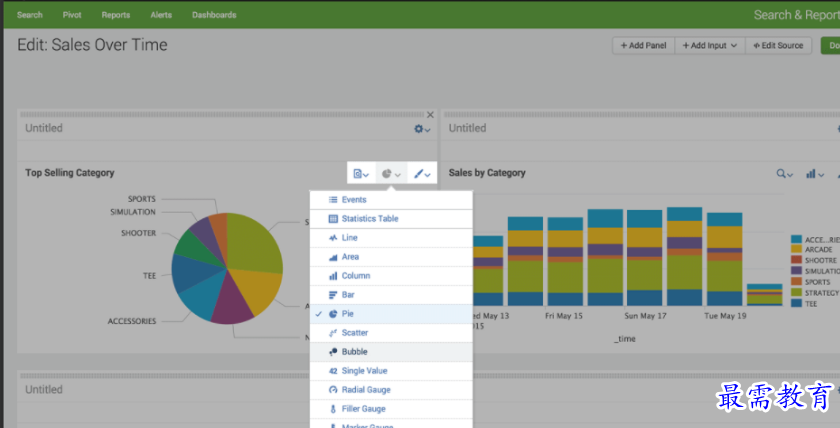
Task: Click the Sun May 17 axis label
Action: pos(646,316)
